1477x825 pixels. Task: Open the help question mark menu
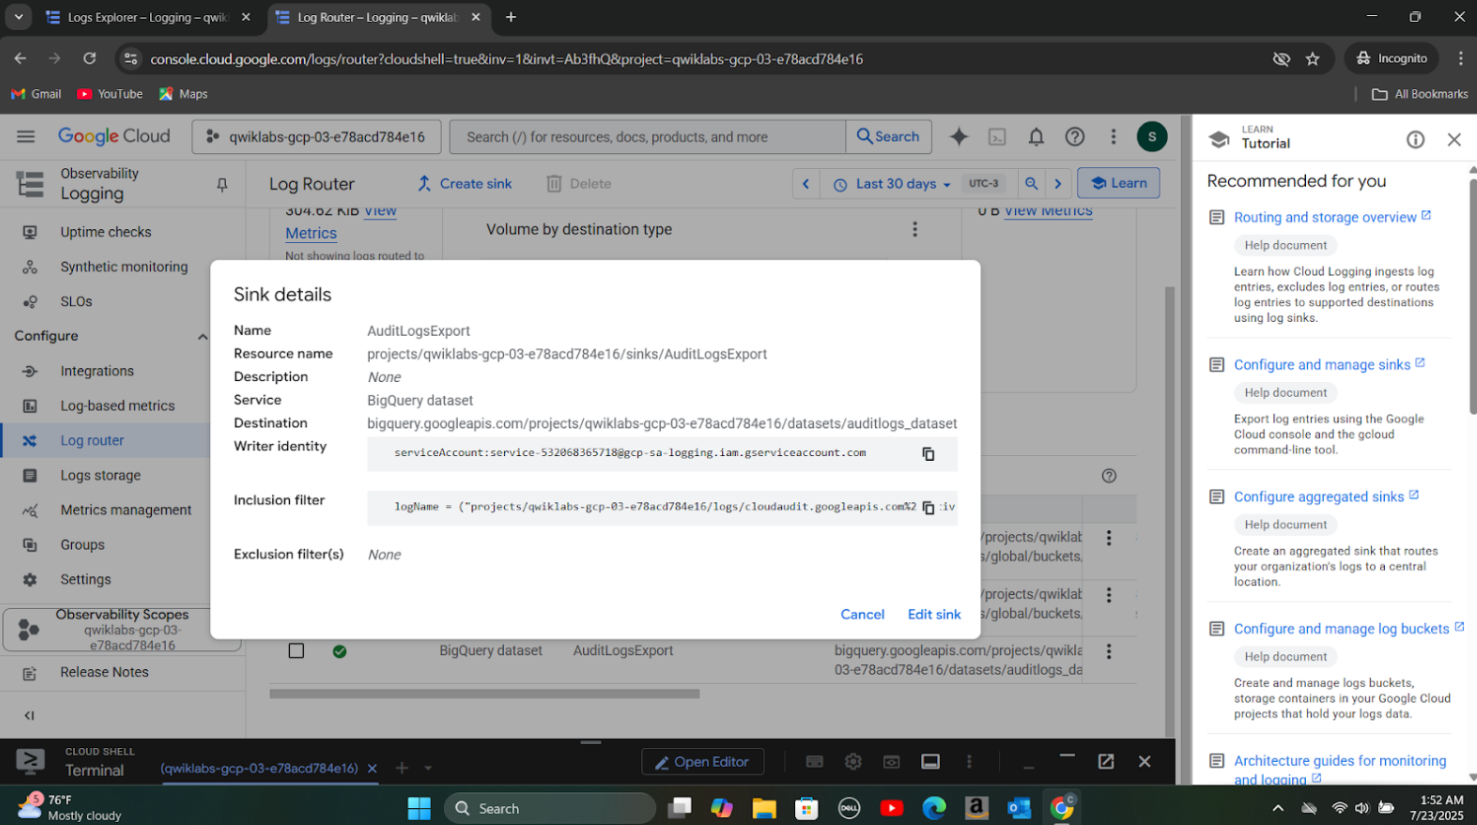[x=1075, y=137]
